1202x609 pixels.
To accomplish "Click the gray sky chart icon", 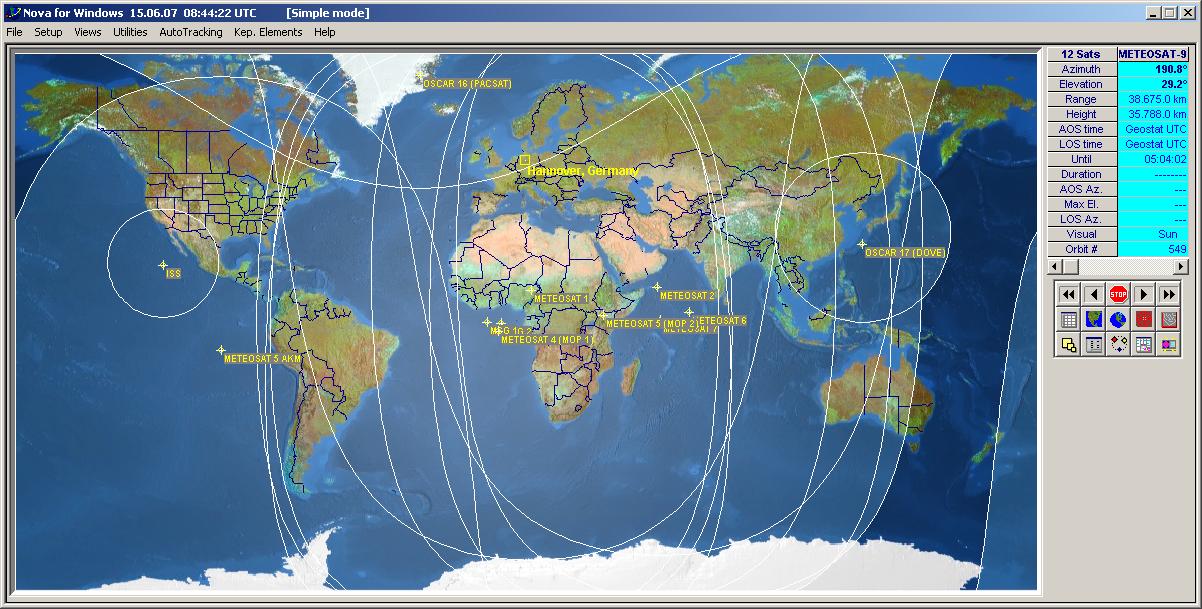I will click(x=1168, y=320).
